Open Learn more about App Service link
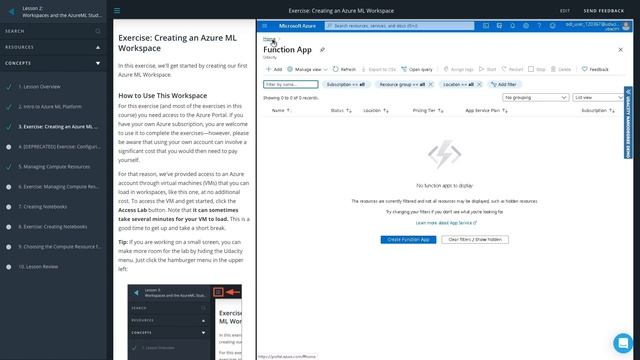 click(x=446, y=223)
